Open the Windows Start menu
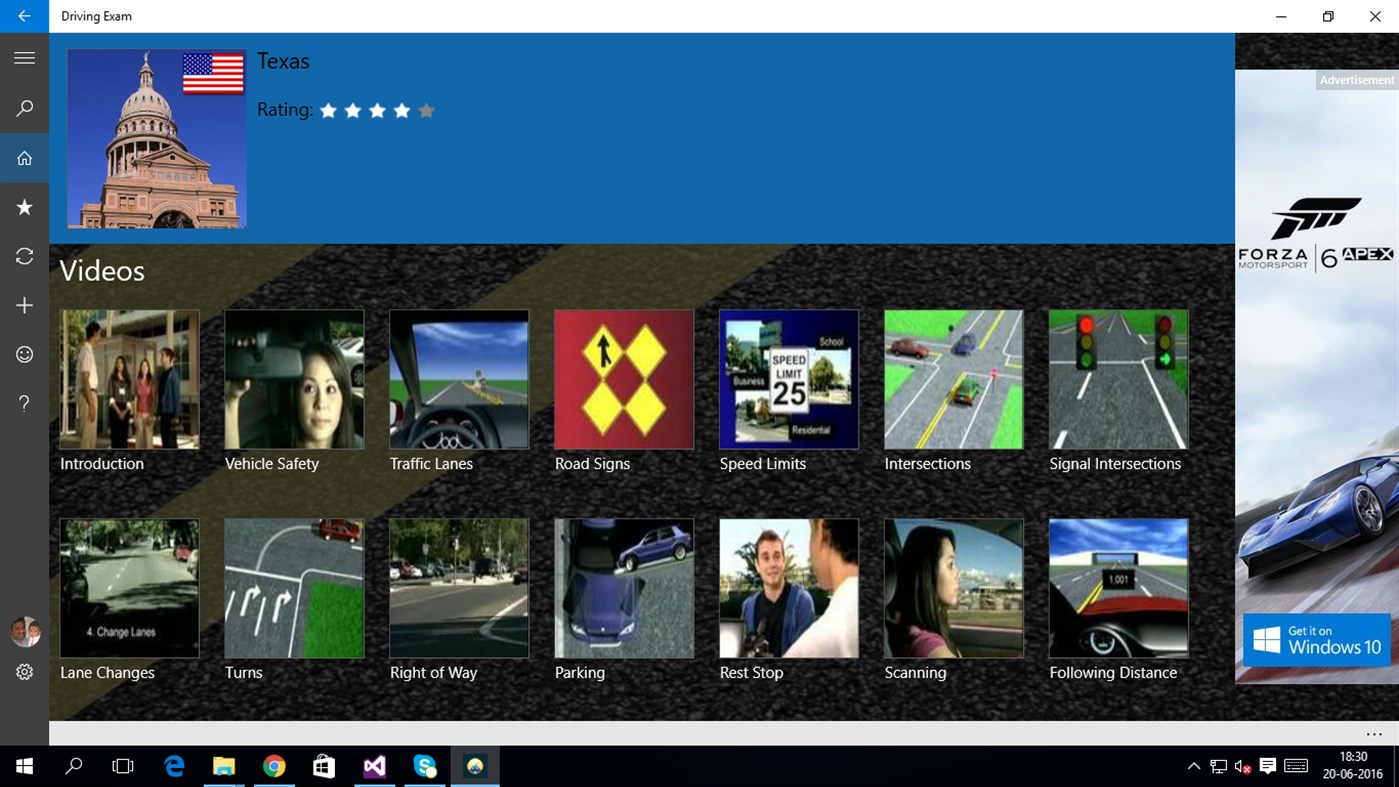Viewport: 1399px width, 787px height. pos(24,766)
